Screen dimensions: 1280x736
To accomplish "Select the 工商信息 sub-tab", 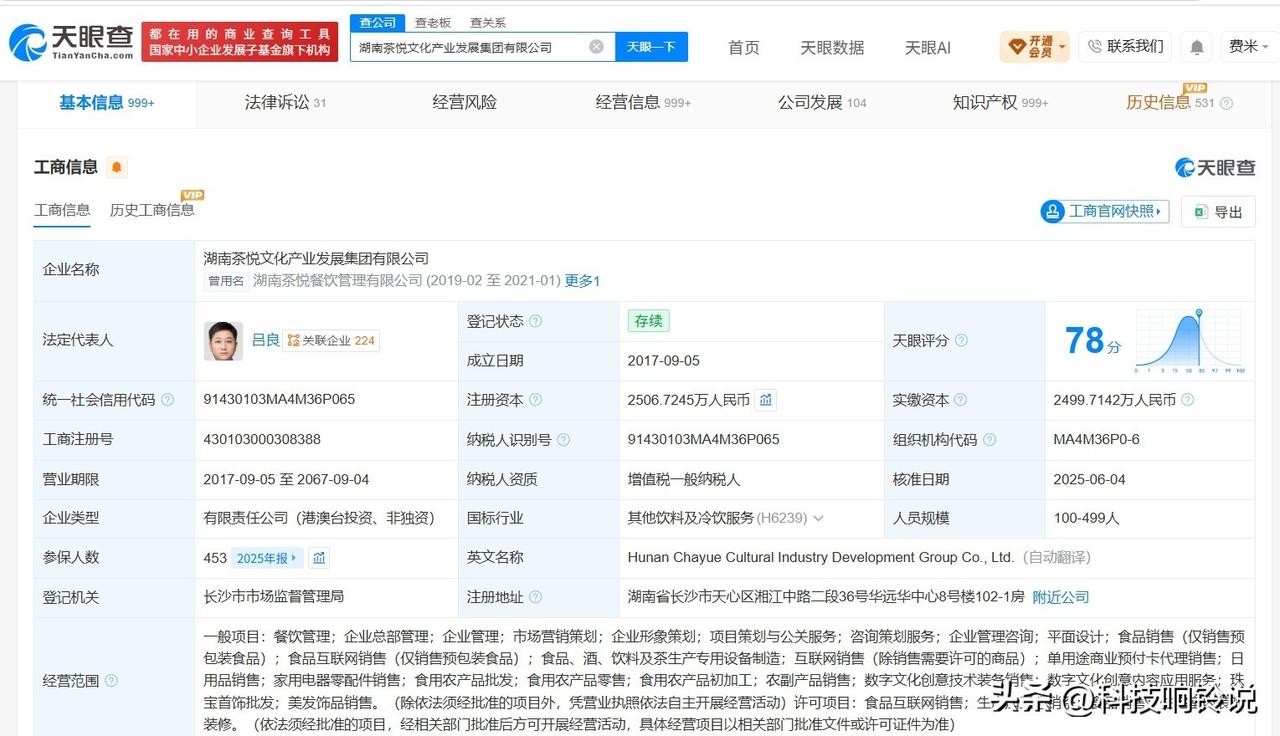I will (x=62, y=210).
